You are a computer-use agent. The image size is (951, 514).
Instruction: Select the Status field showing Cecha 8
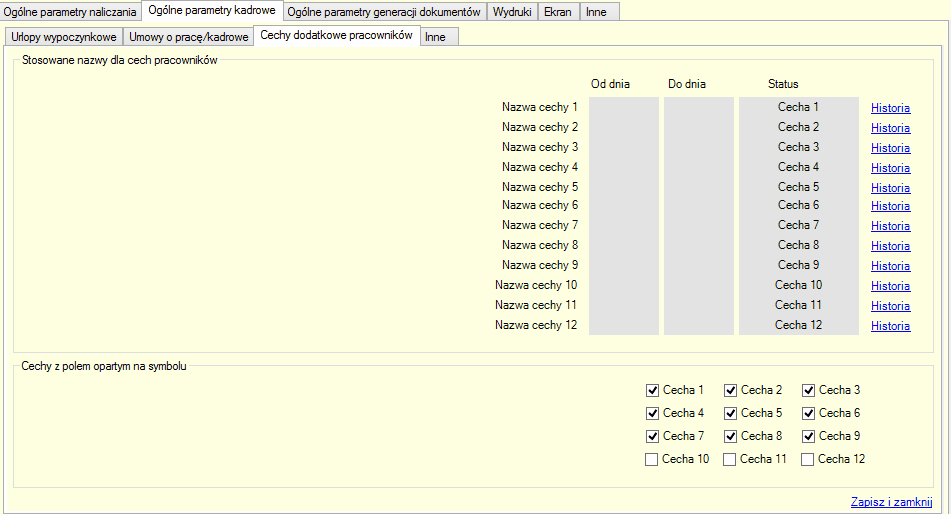798,245
